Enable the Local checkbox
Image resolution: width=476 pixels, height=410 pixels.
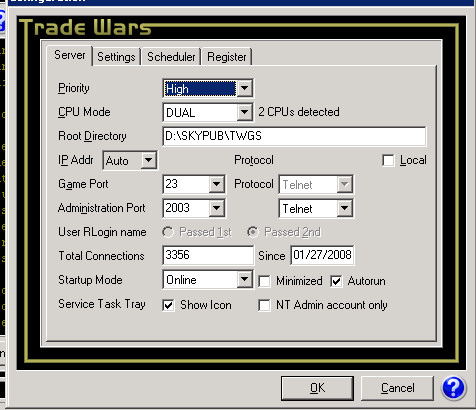pyautogui.click(x=388, y=160)
